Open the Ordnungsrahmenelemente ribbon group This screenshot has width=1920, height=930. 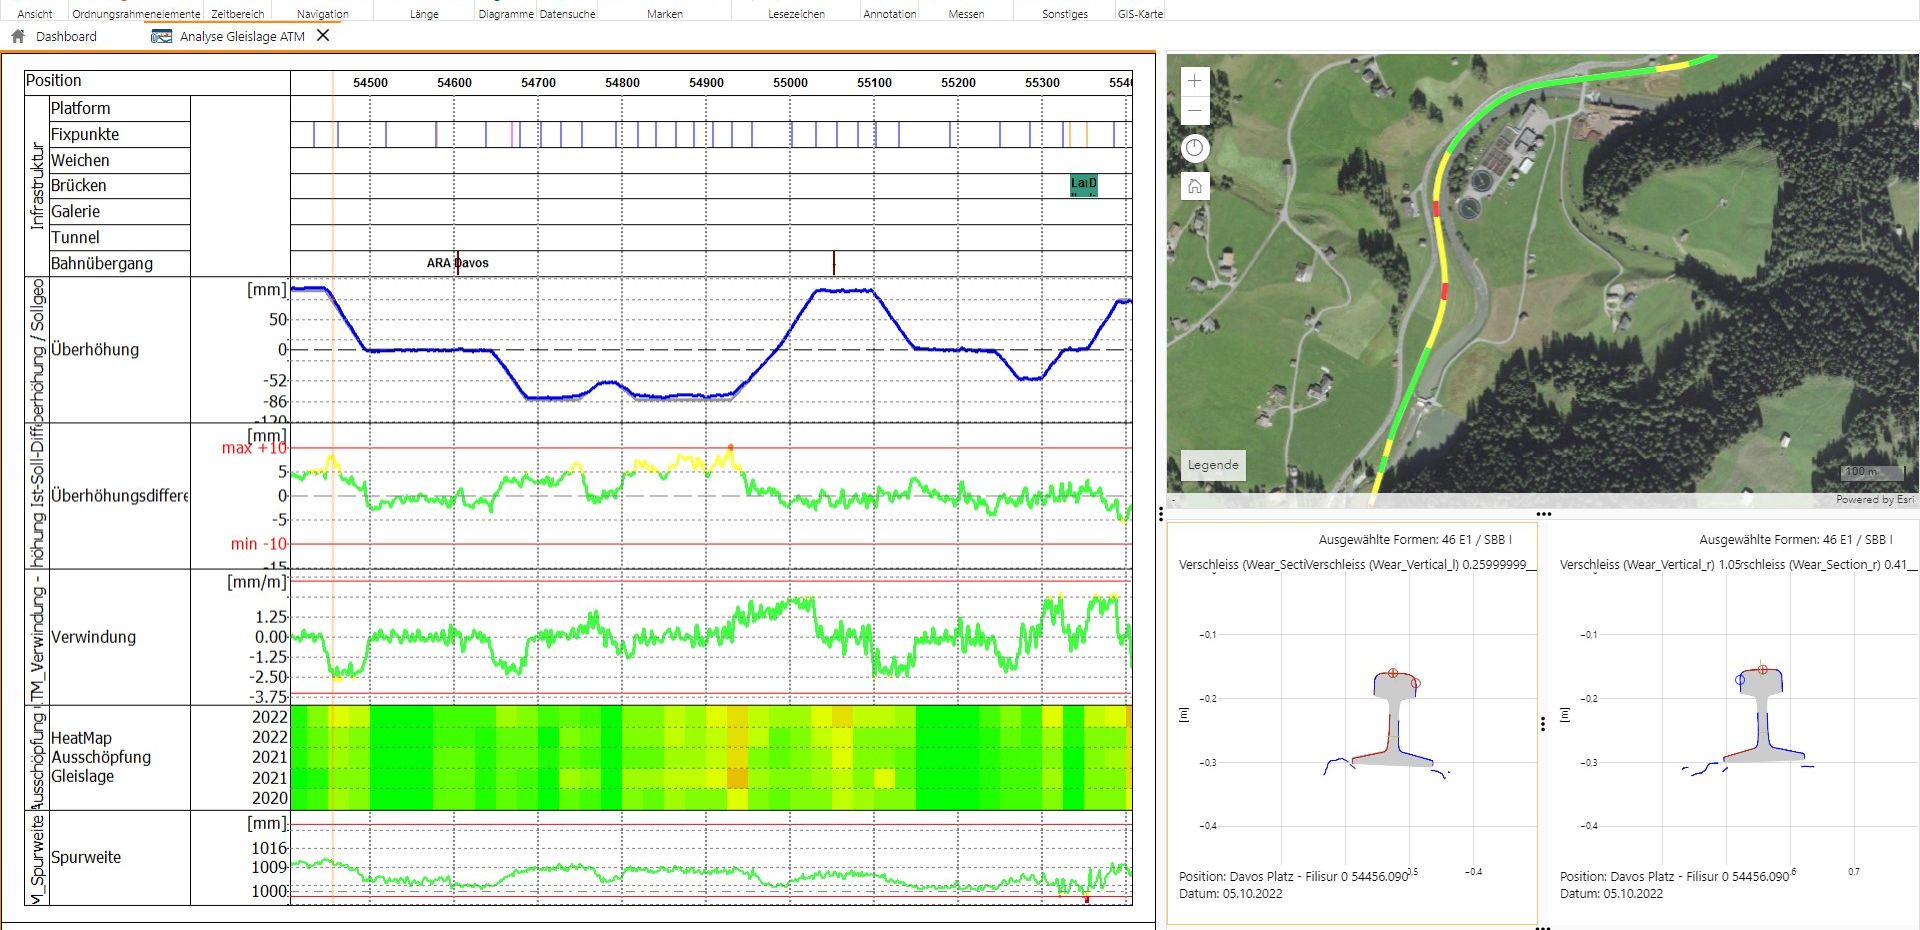[136, 14]
